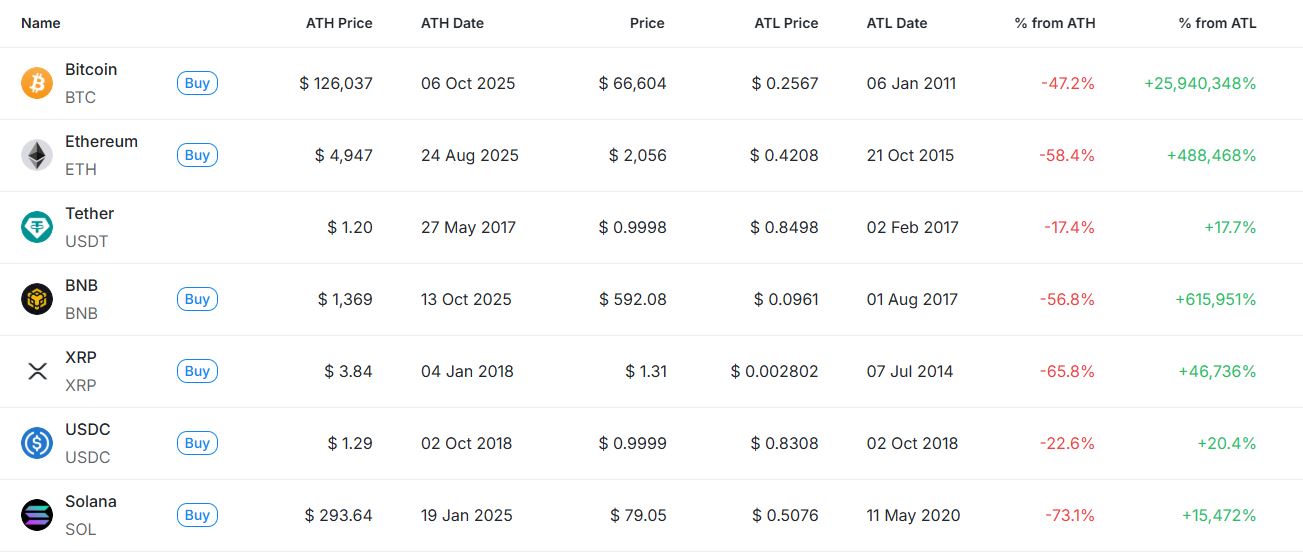Click the BNB coin icon

37,299
